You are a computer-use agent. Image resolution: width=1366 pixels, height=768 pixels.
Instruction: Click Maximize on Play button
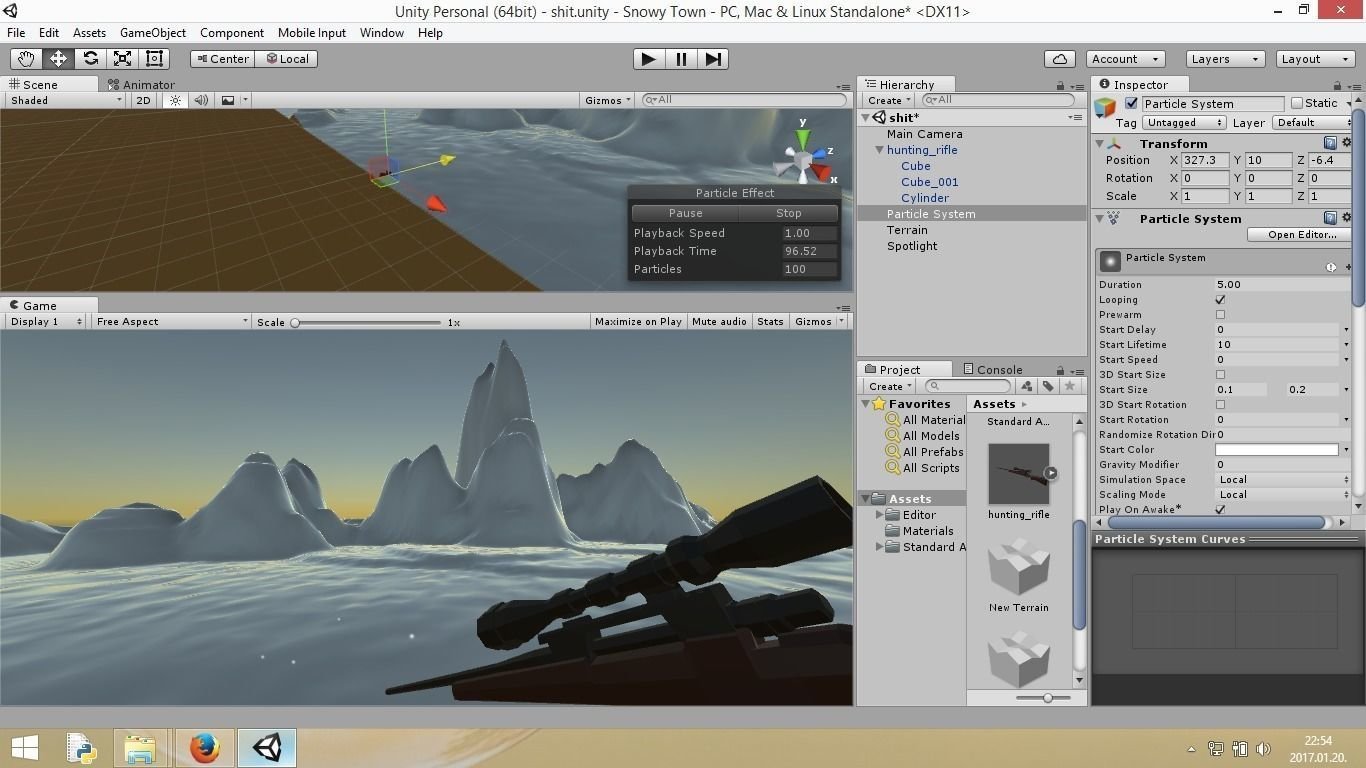[x=638, y=322]
